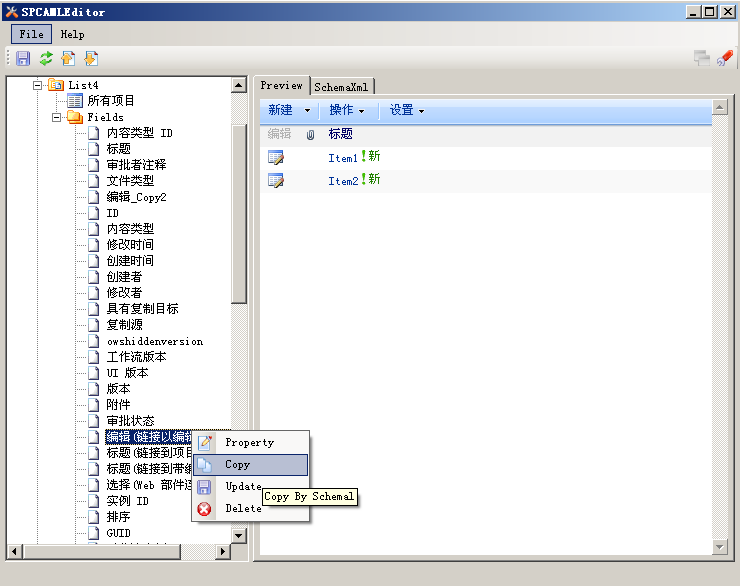740x586 pixels.
Task: Select the 创建者 field
Action: (124, 277)
